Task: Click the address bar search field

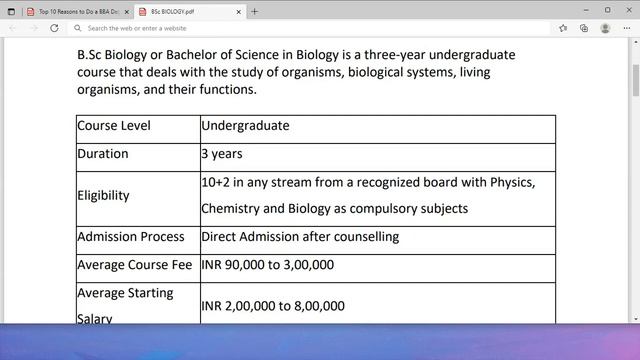Action: (310, 28)
